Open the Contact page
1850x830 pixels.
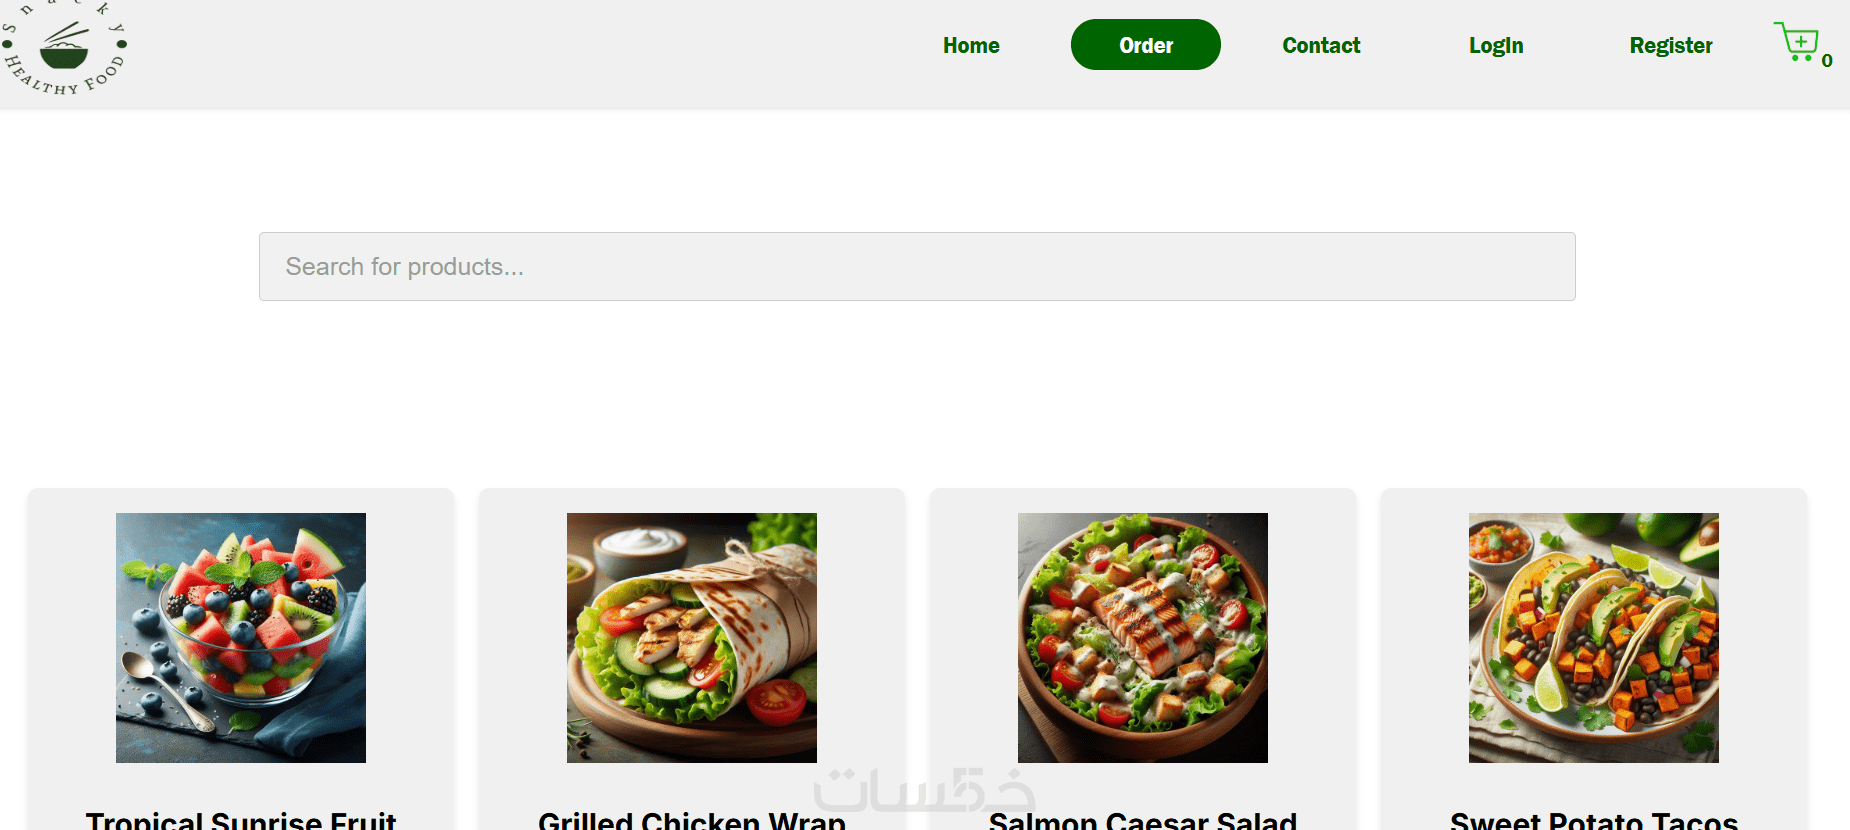(x=1321, y=45)
